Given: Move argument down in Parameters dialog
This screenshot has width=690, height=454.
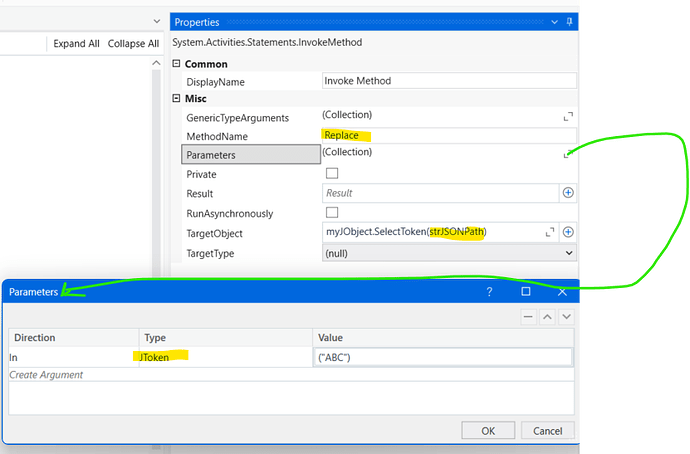Looking at the screenshot, I should (x=566, y=317).
